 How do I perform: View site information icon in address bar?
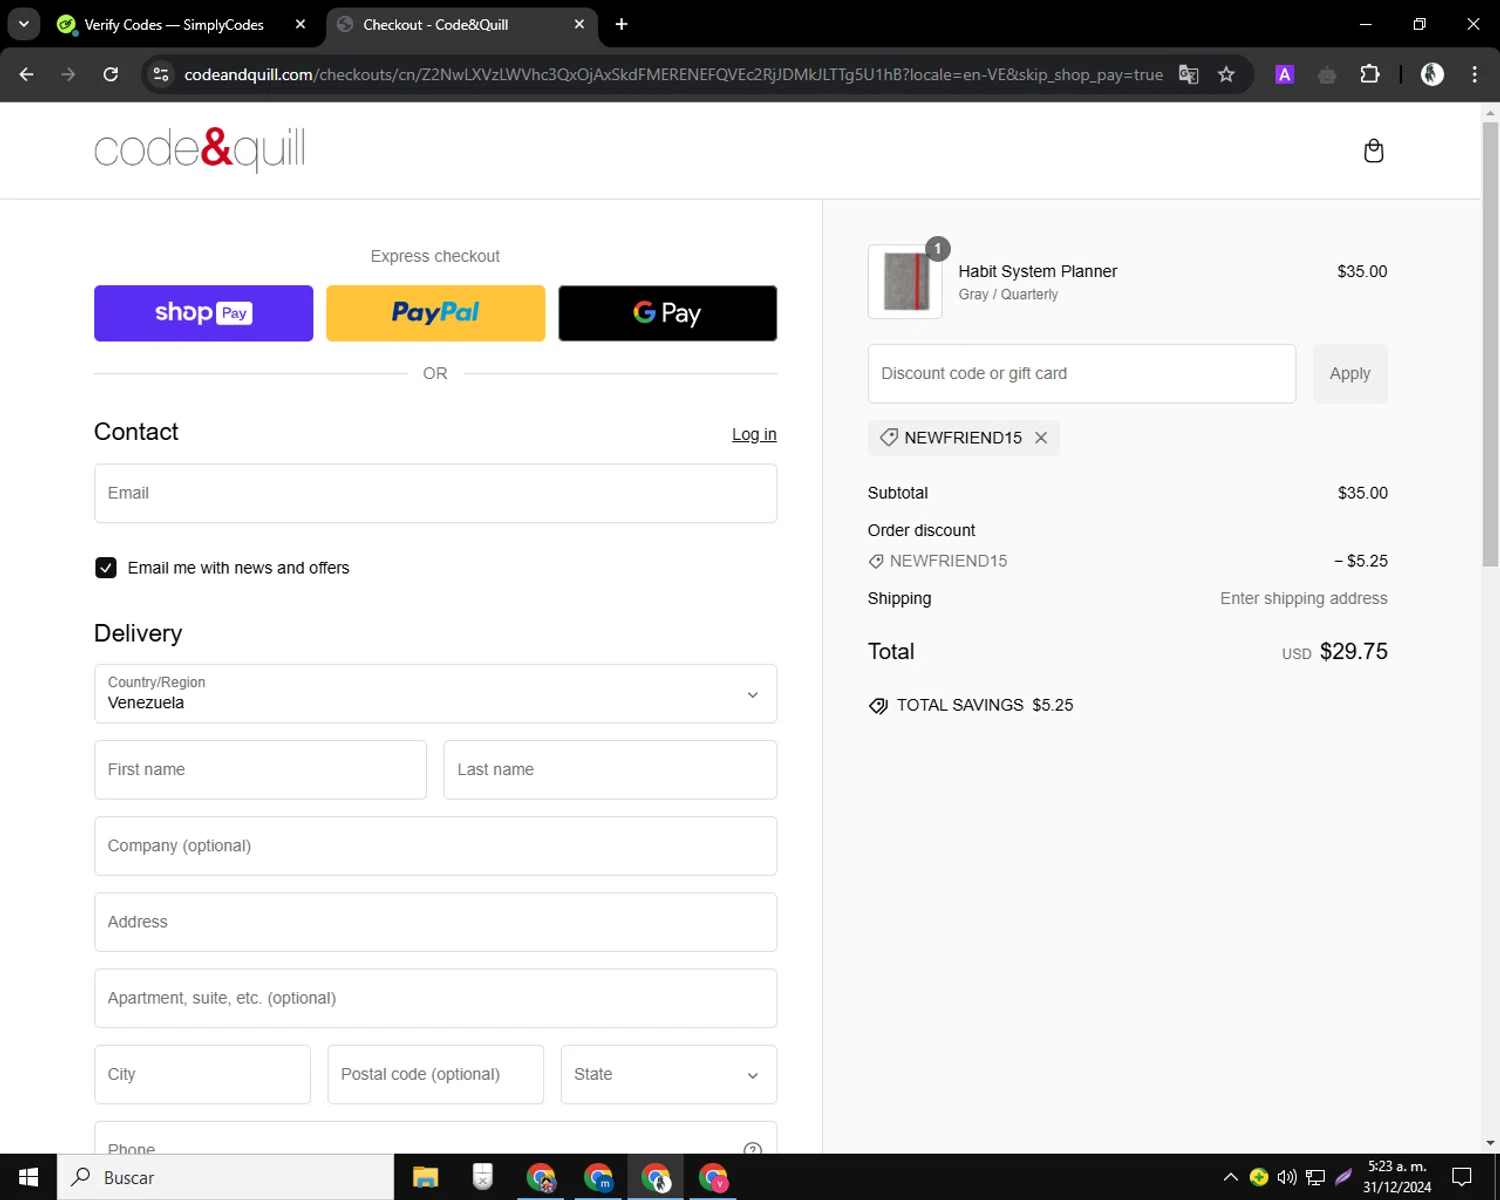(161, 74)
